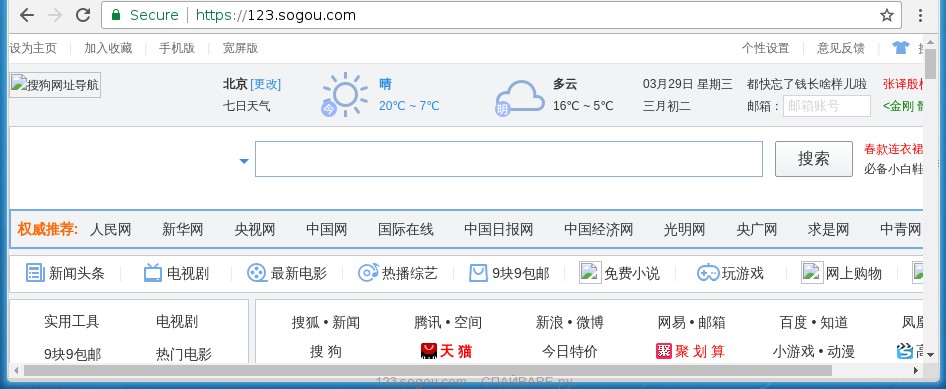Open 百度 • 知道 site link
The image size is (946, 389).
click(814, 323)
